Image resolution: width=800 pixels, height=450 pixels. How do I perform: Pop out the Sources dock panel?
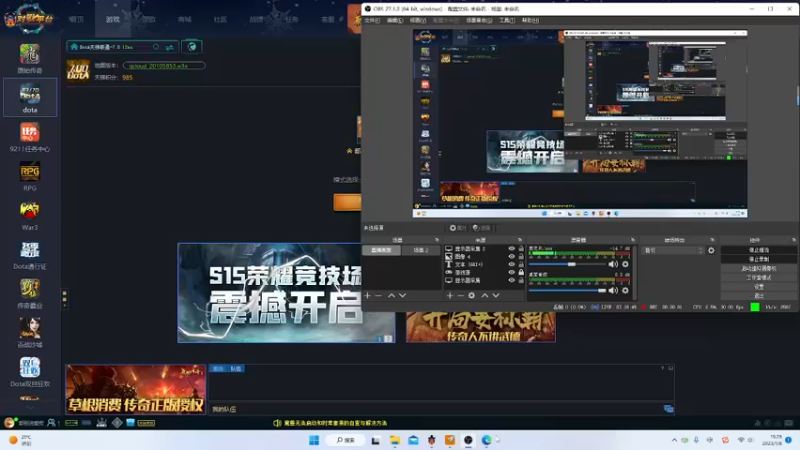pyautogui.click(x=520, y=240)
